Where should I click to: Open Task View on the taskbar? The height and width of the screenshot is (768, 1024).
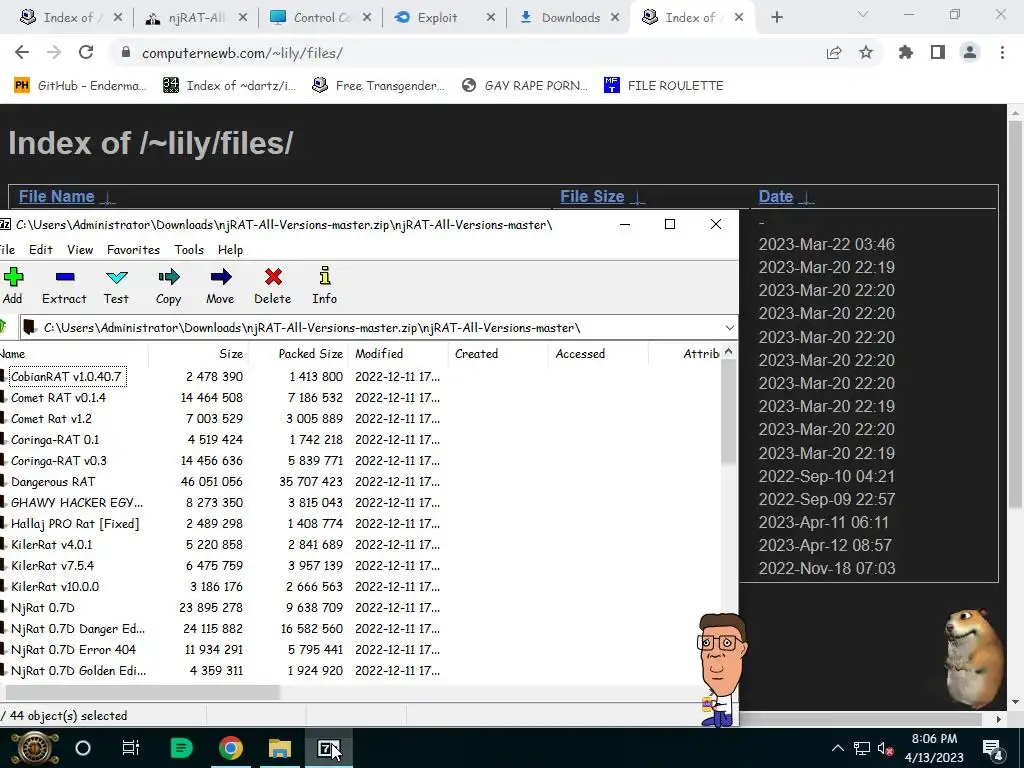click(x=131, y=748)
